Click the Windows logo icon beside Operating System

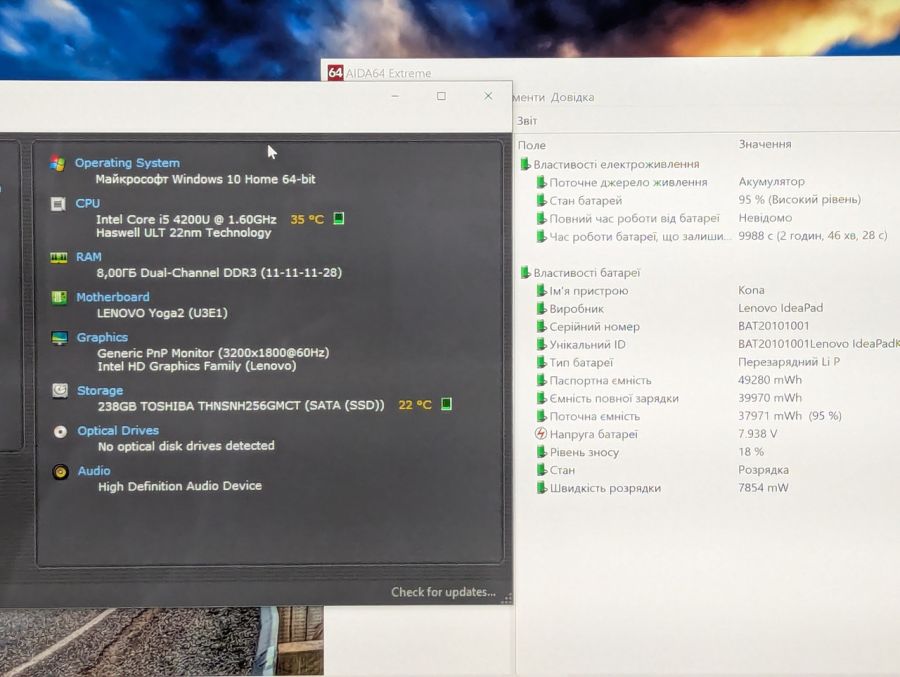coord(57,164)
